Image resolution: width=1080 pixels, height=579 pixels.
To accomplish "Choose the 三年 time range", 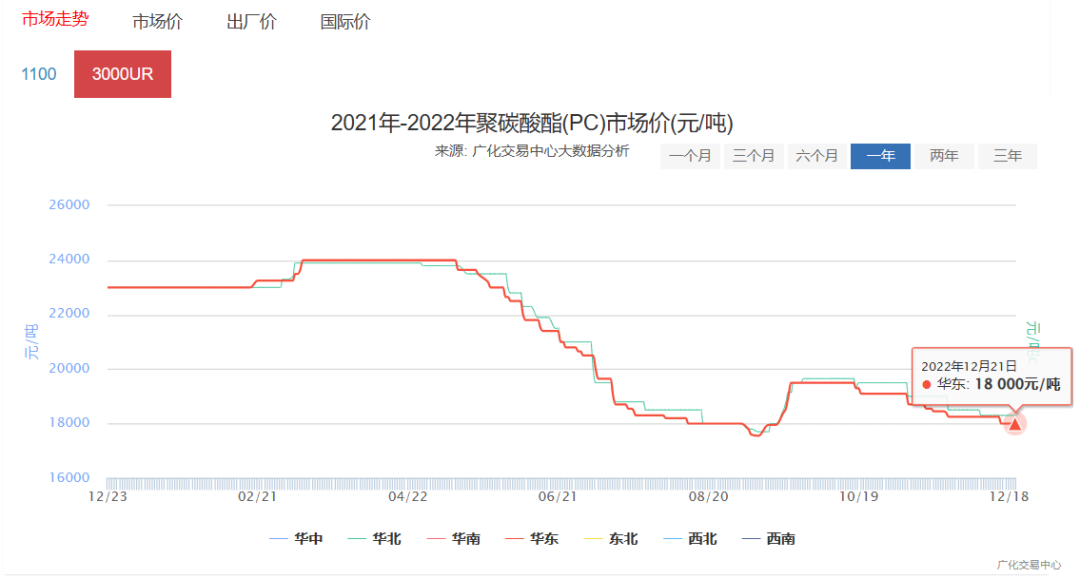I will [x=1007, y=156].
